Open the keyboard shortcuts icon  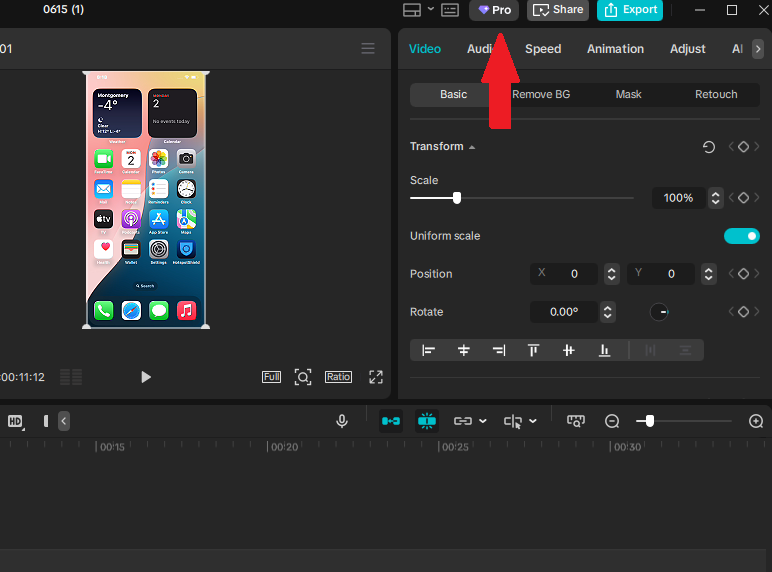pos(450,10)
